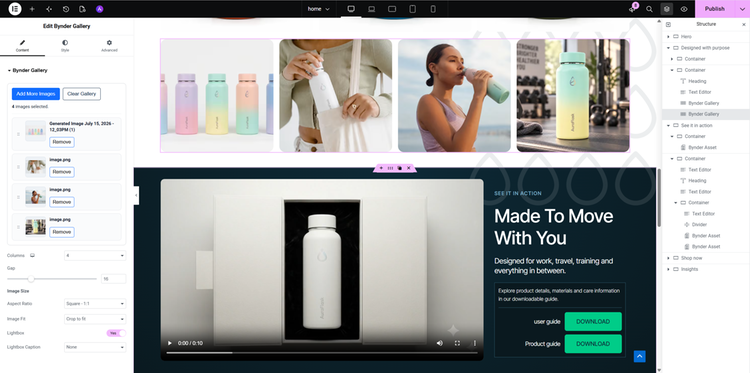
Task: Open the Columns dropdown
Action: [x=95, y=256]
